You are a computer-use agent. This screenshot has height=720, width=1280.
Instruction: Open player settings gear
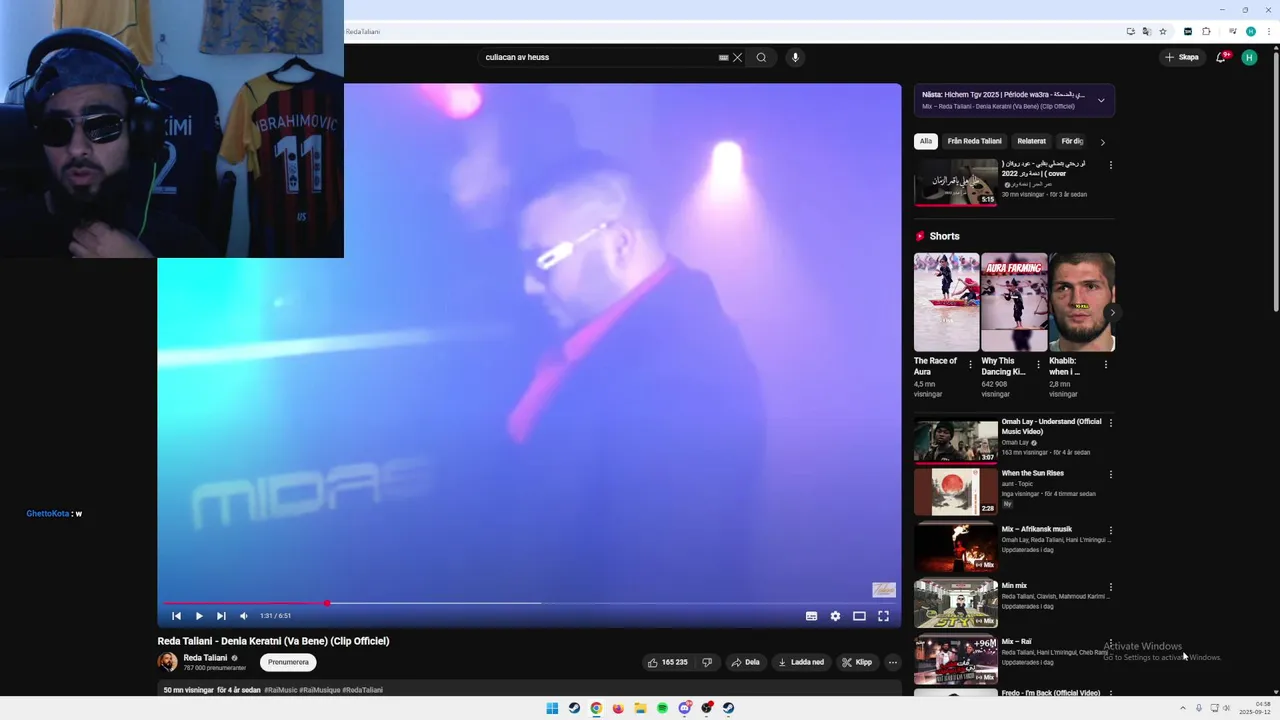835,616
